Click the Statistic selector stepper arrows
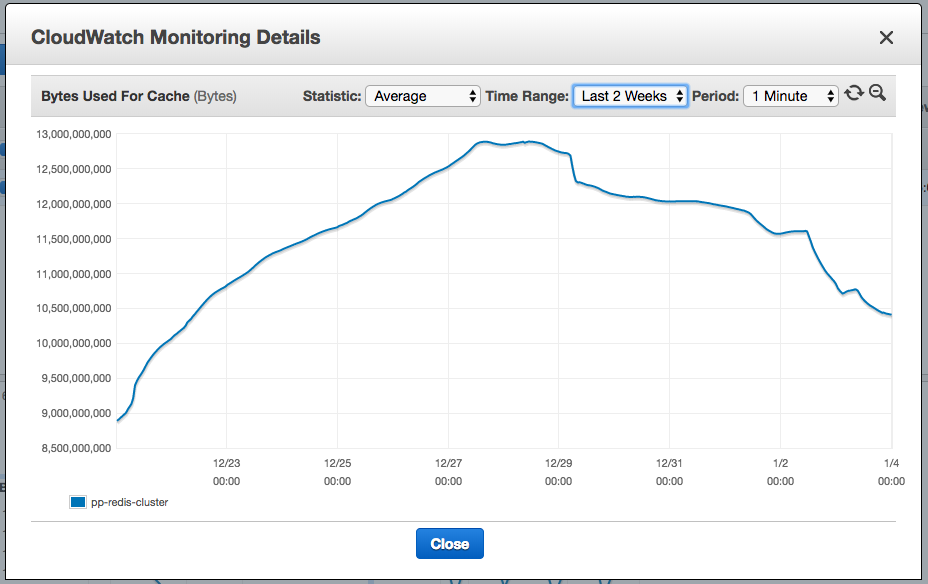This screenshot has height=584, width=928. 473,96
